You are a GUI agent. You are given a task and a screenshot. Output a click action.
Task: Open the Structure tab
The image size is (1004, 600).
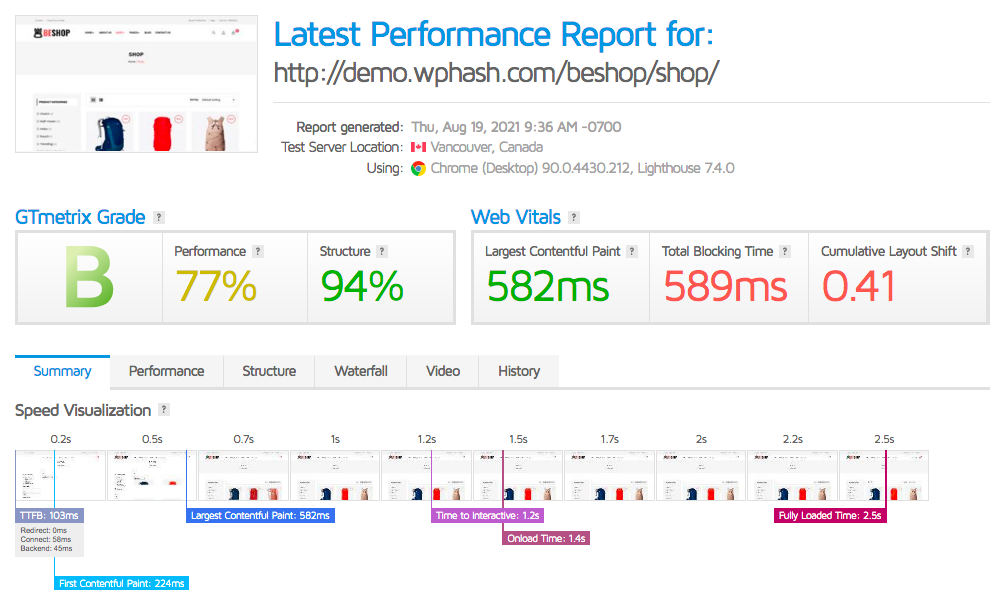269,371
